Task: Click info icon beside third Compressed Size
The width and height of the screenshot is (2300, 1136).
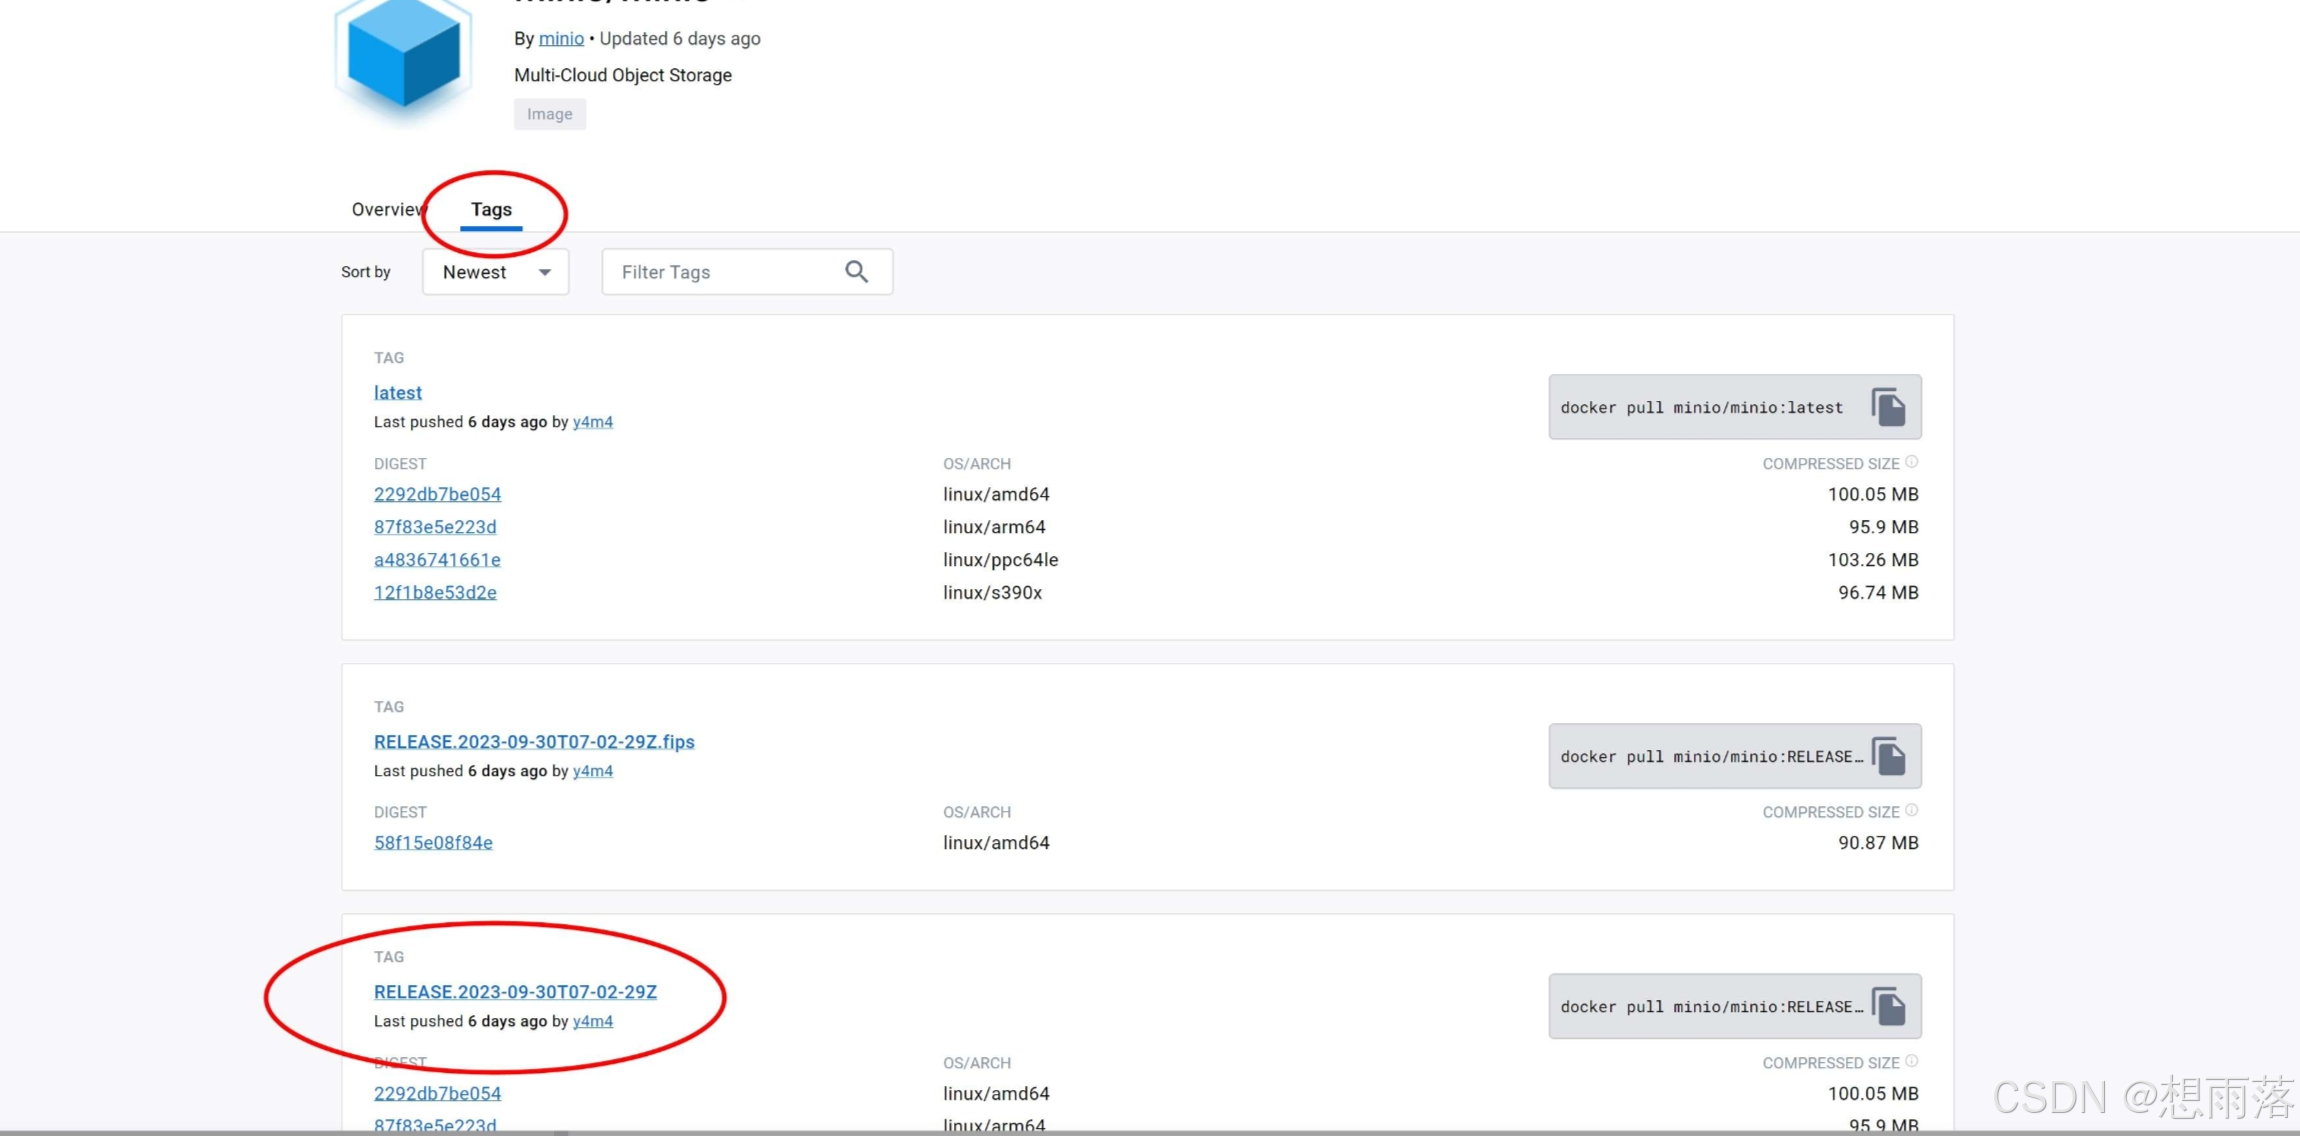Action: click(x=1912, y=1061)
